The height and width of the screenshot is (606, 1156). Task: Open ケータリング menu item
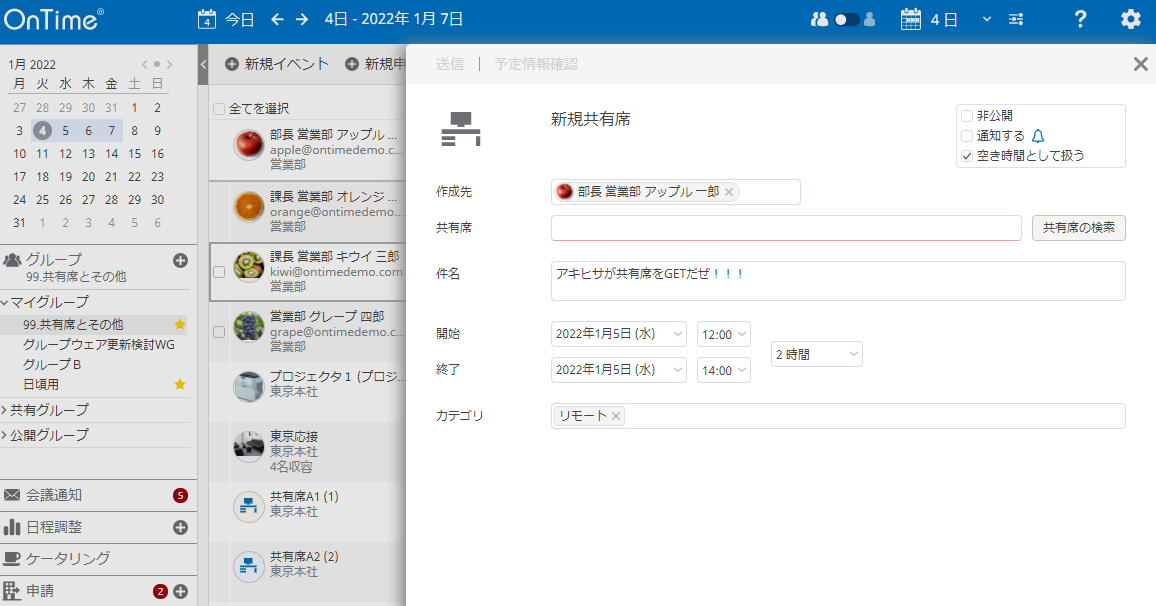pyautogui.click(x=67, y=558)
